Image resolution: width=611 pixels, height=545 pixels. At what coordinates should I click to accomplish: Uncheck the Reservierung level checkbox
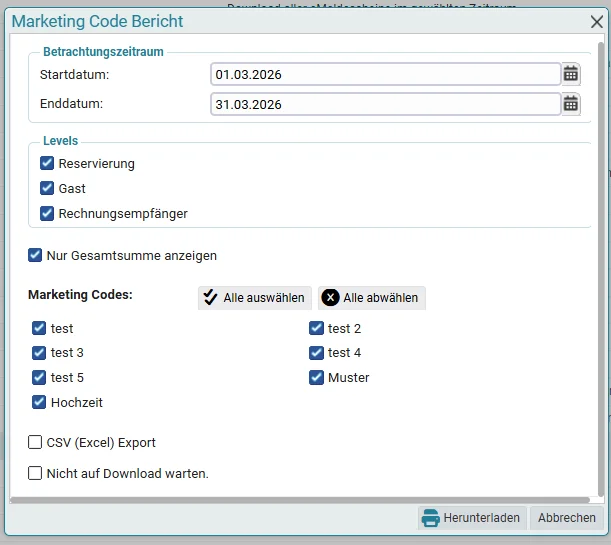[x=47, y=163]
